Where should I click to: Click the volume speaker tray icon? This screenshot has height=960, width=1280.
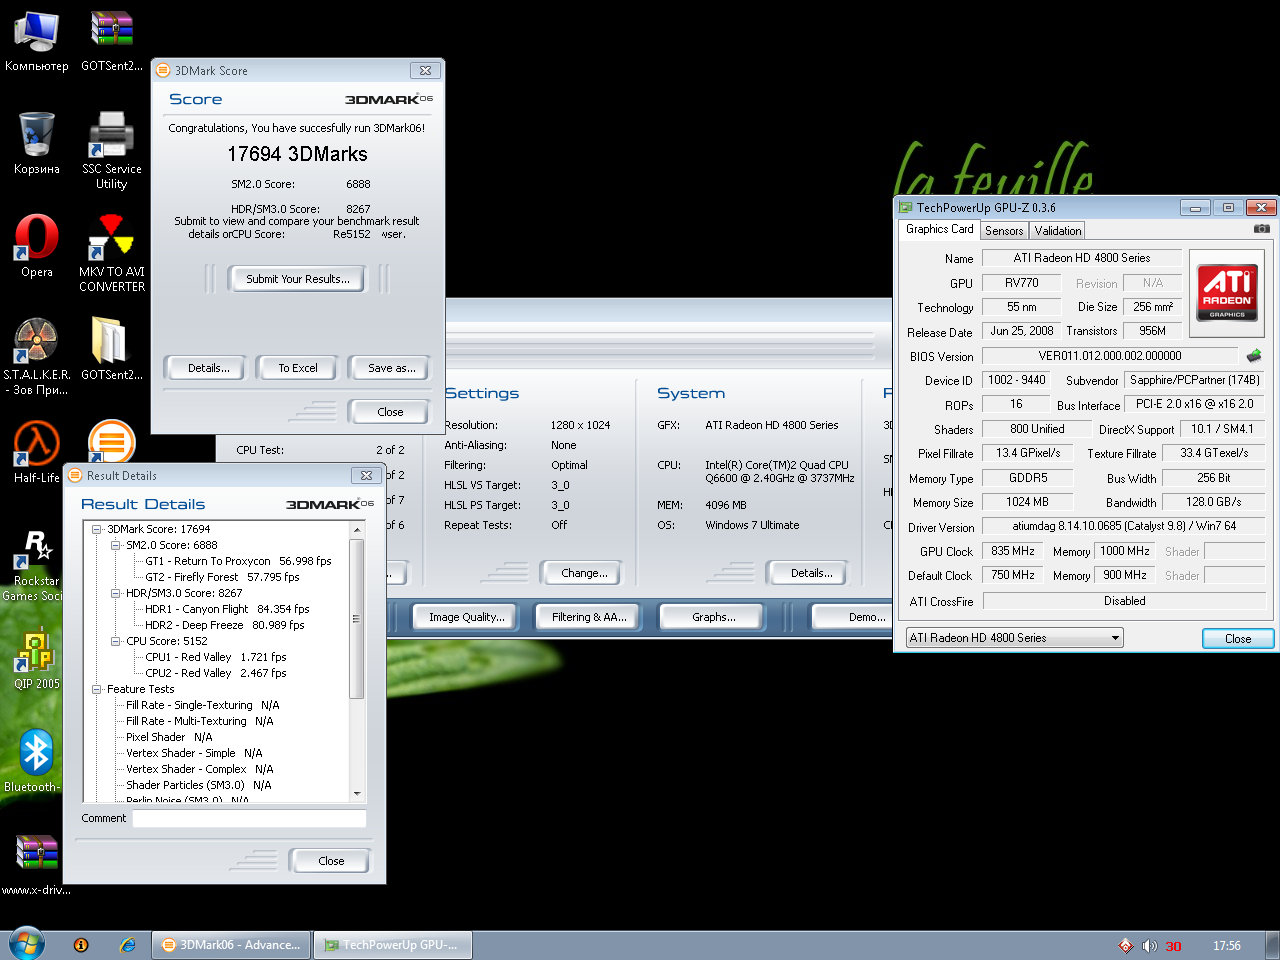click(1149, 945)
